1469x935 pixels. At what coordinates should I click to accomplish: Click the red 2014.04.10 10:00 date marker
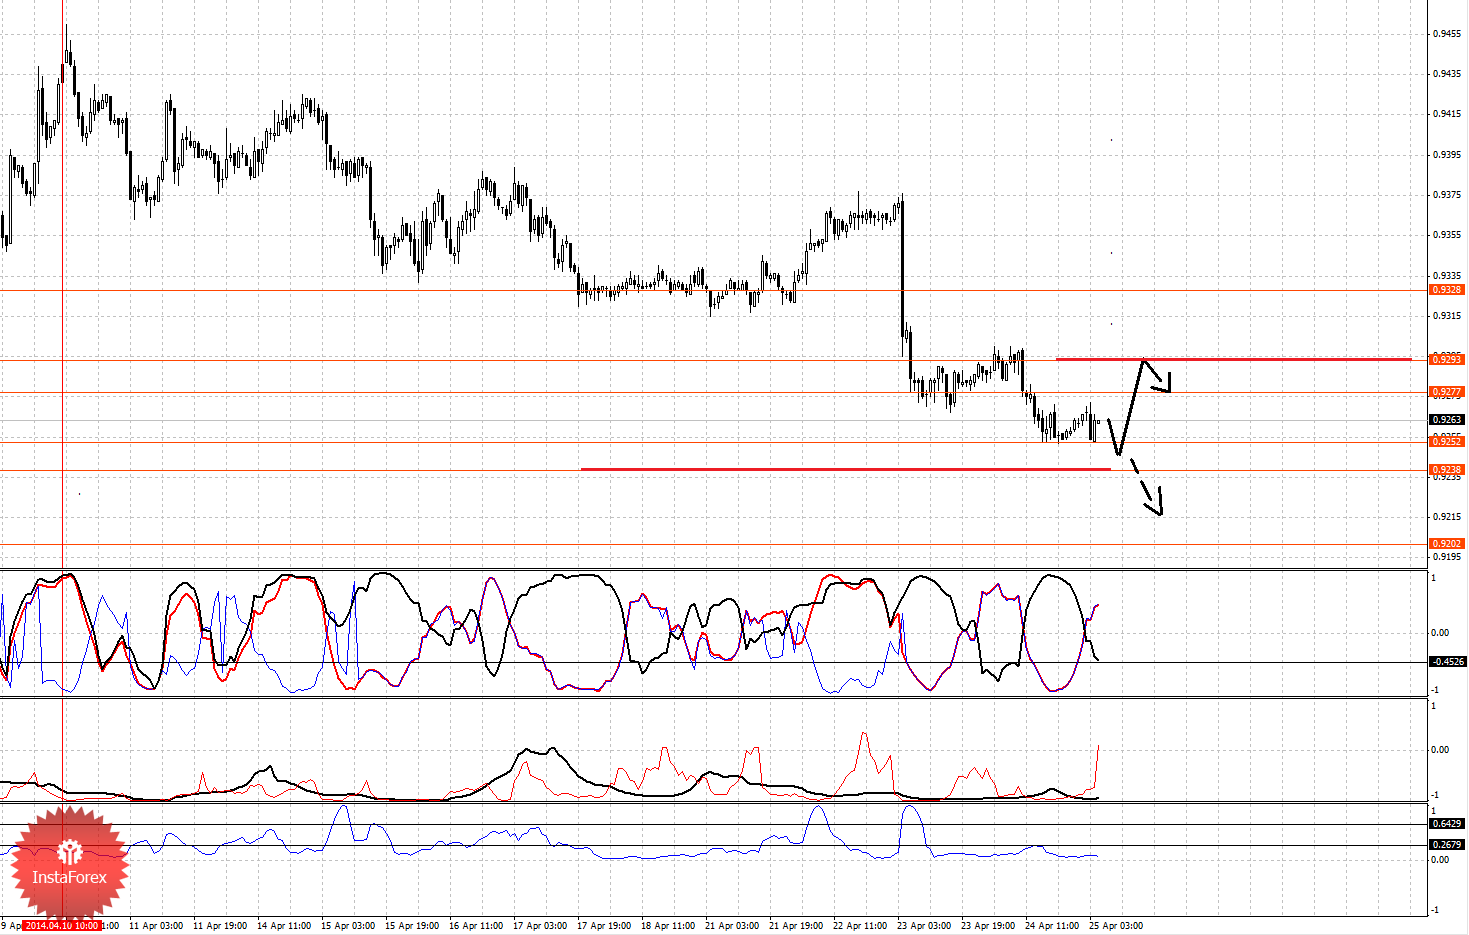coord(62,926)
